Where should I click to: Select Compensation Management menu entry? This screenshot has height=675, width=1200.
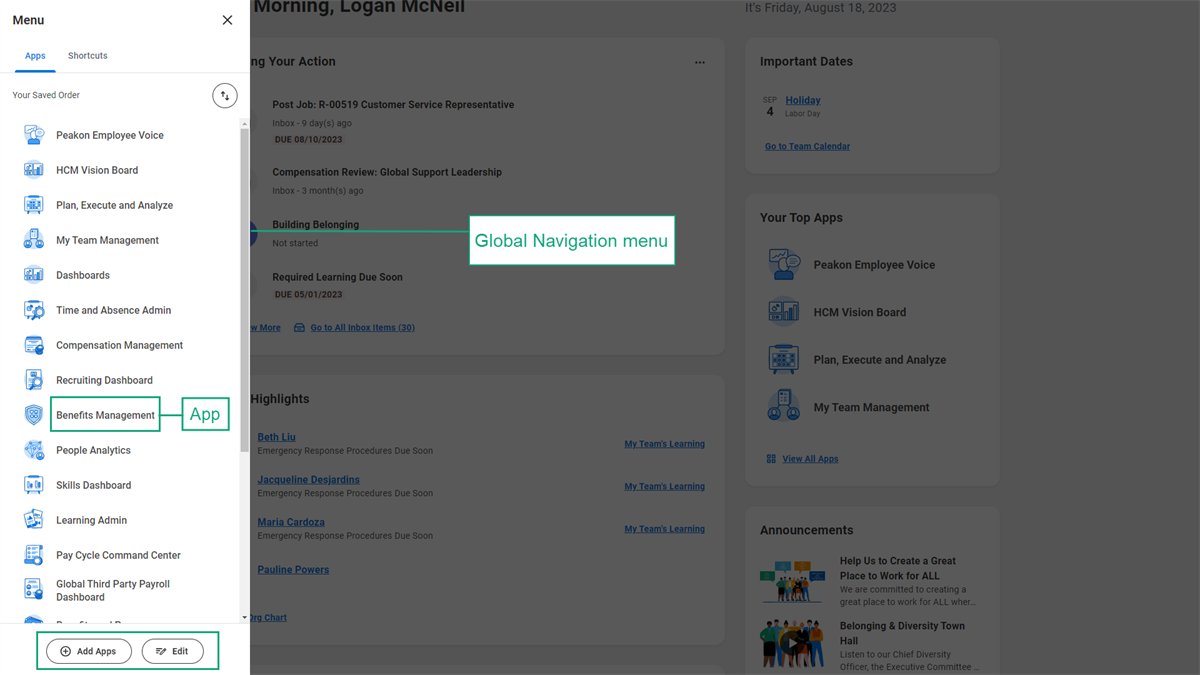point(119,345)
